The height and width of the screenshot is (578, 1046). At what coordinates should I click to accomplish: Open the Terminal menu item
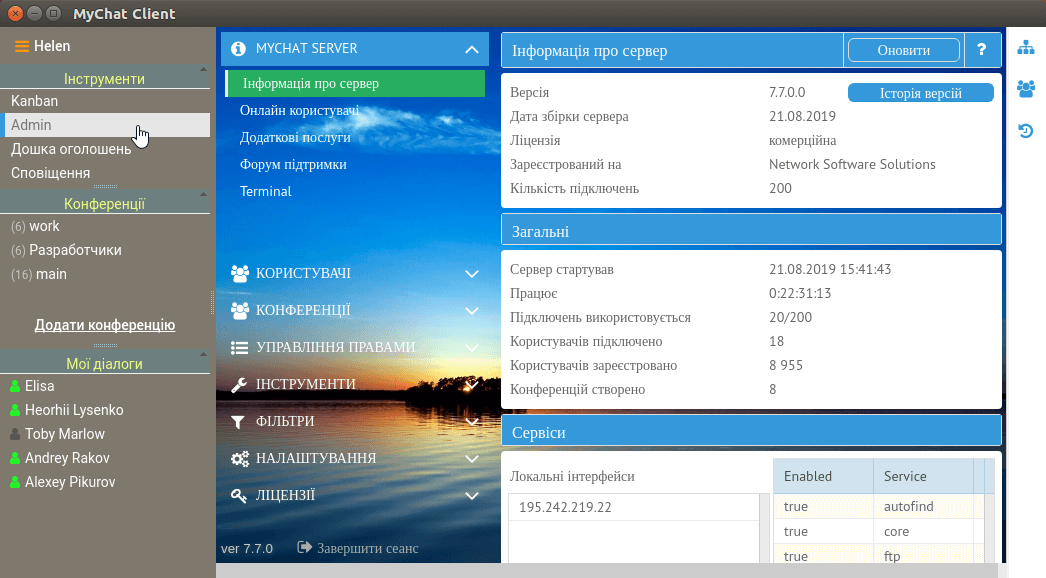(266, 191)
